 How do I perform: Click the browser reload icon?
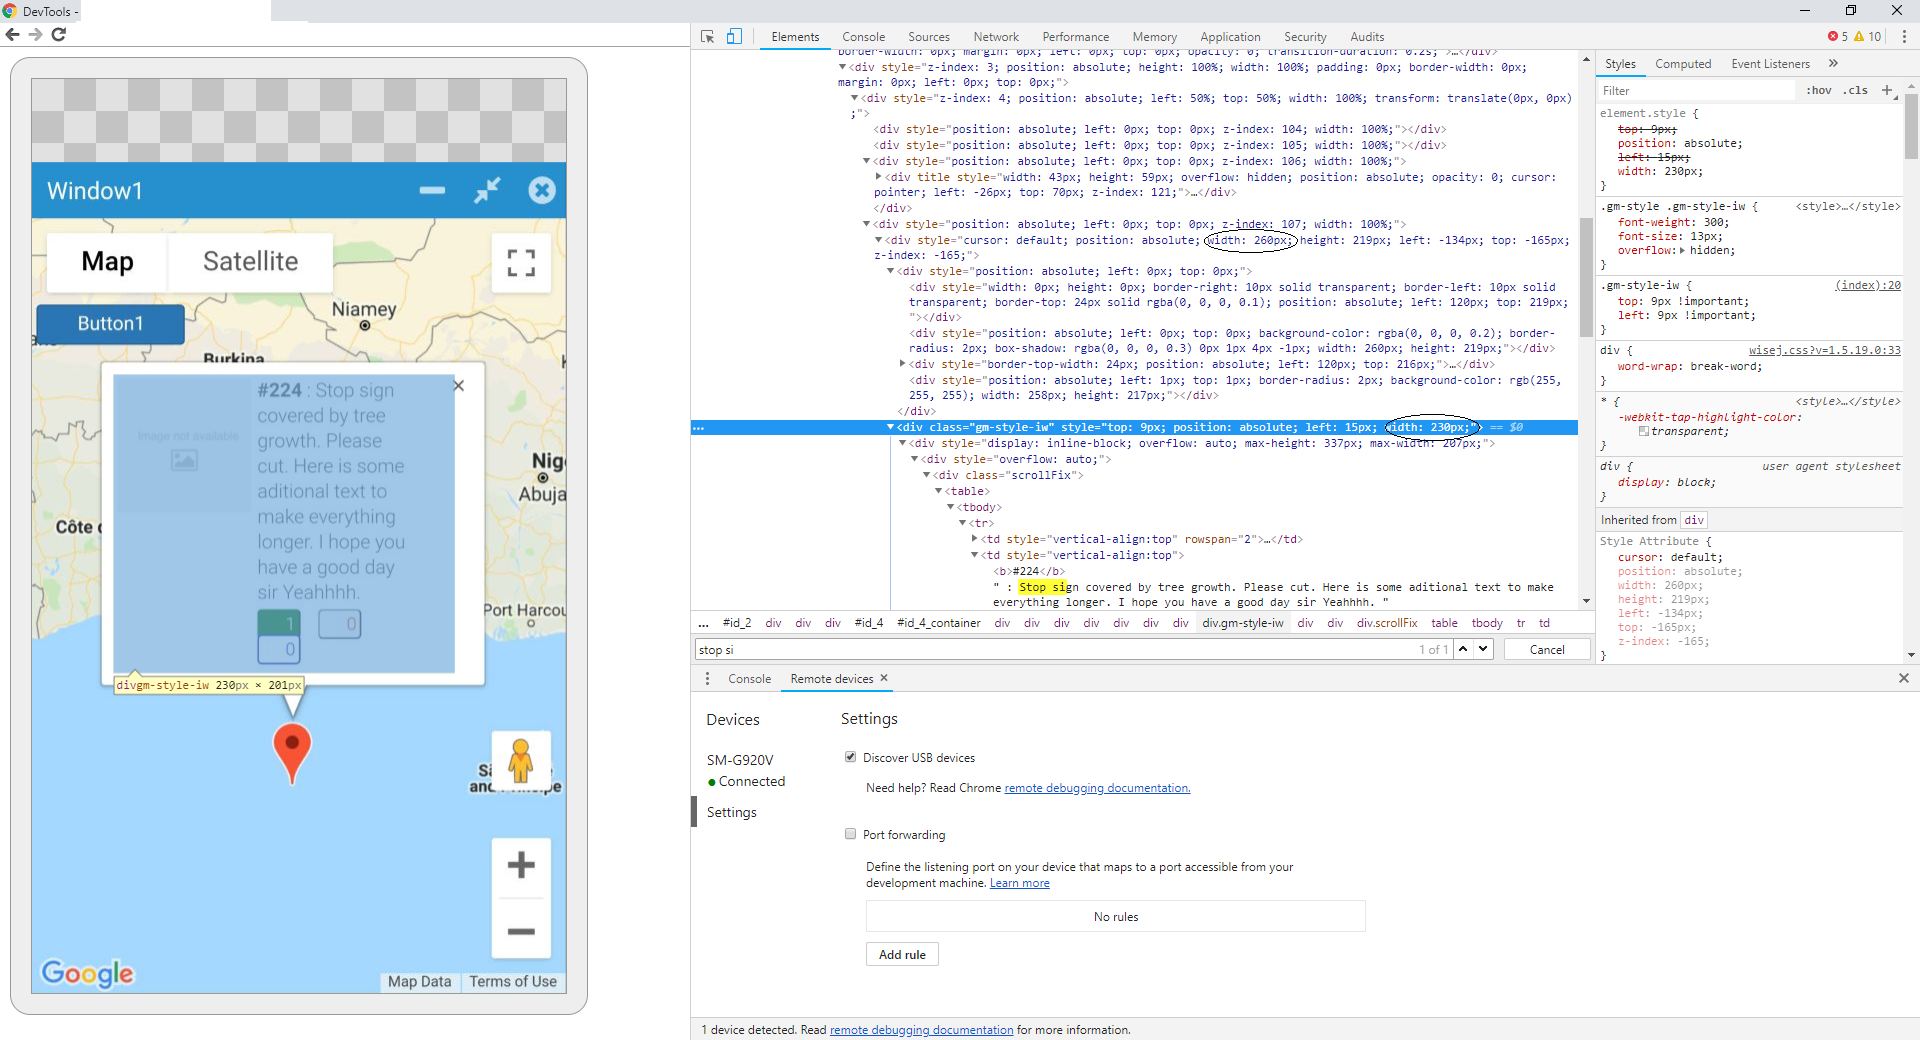click(59, 34)
